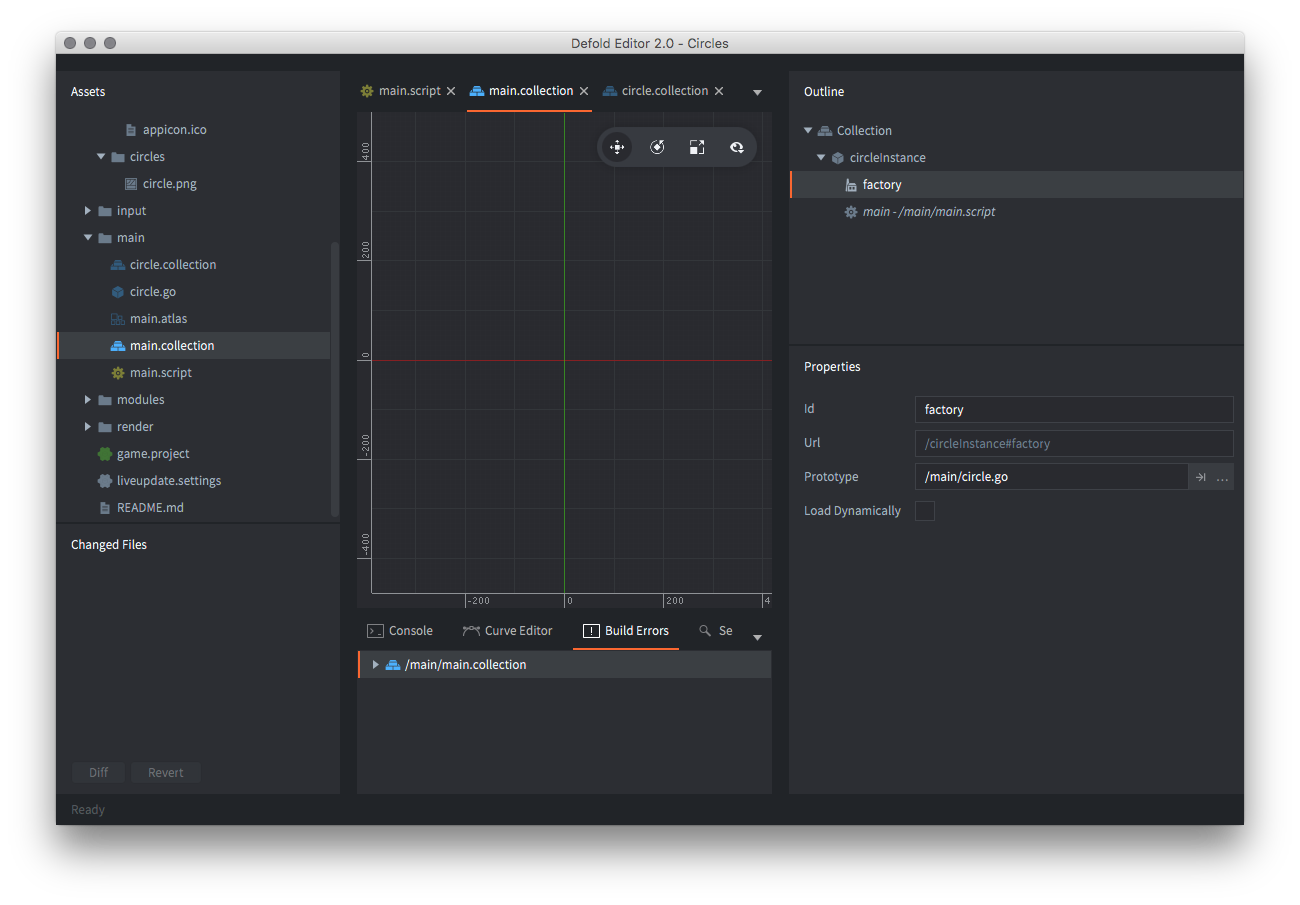Switch to the Console tab
The width and height of the screenshot is (1300, 905).
[x=400, y=631]
